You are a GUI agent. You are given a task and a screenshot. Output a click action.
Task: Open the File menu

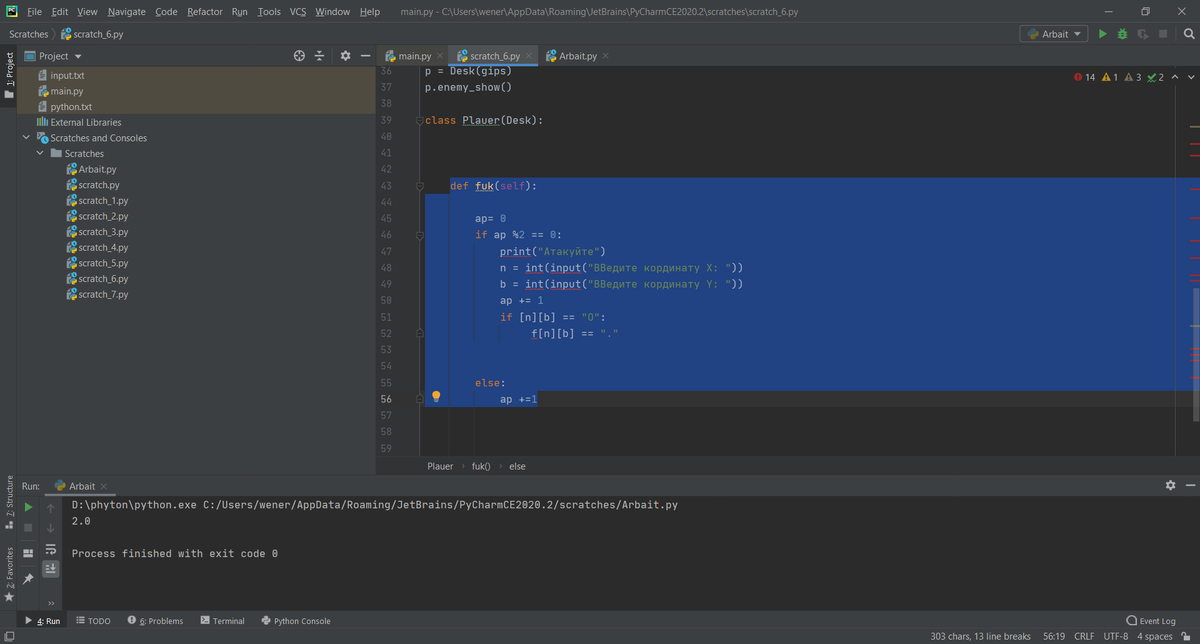[x=34, y=11]
